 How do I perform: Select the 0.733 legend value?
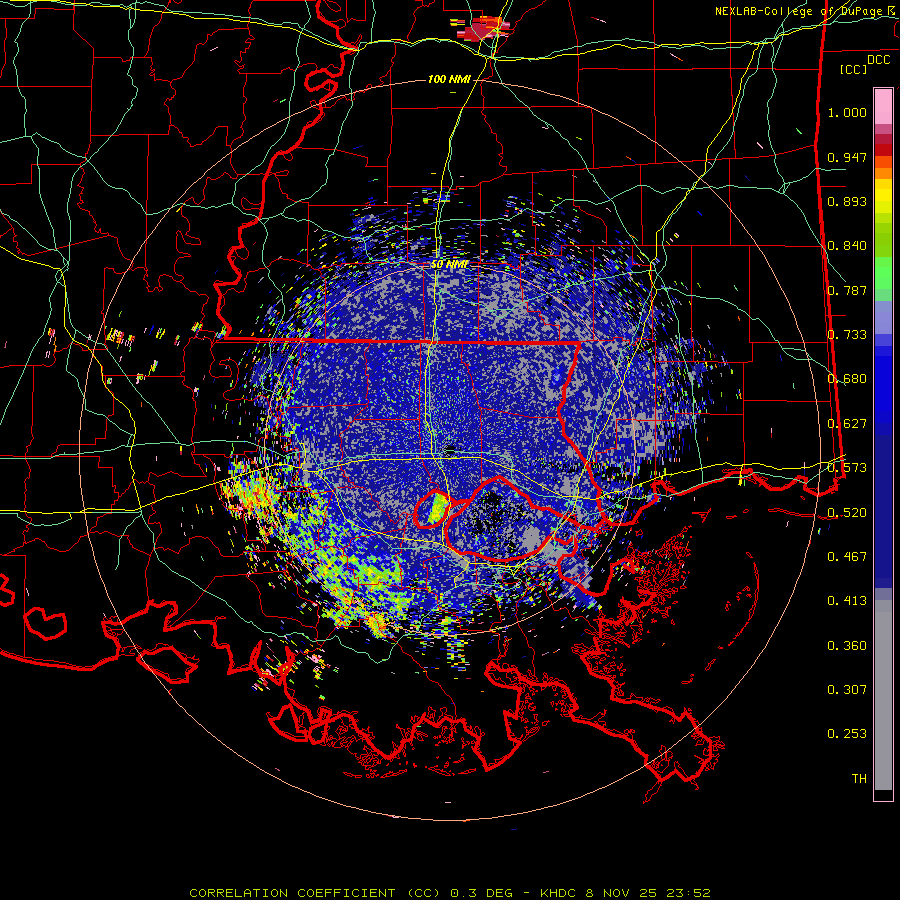pyautogui.click(x=847, y=335)
